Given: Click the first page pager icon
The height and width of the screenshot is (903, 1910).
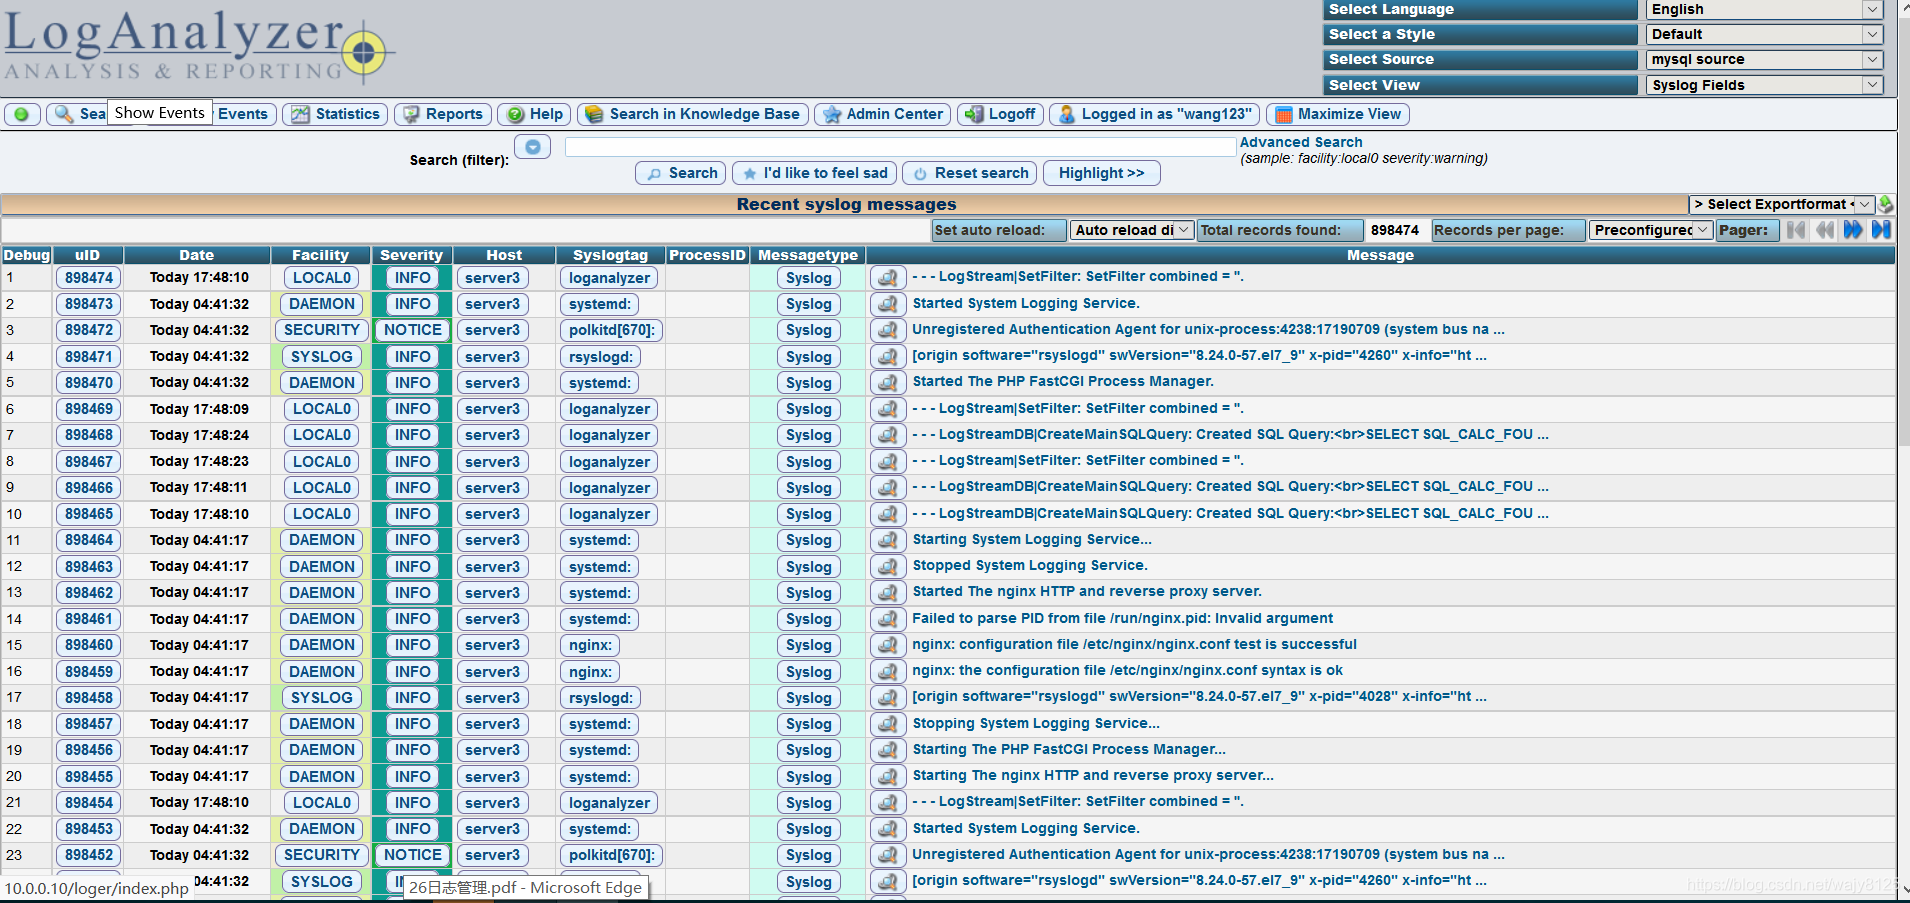Looking at the screenshot, I should (x=1797, y=230).
